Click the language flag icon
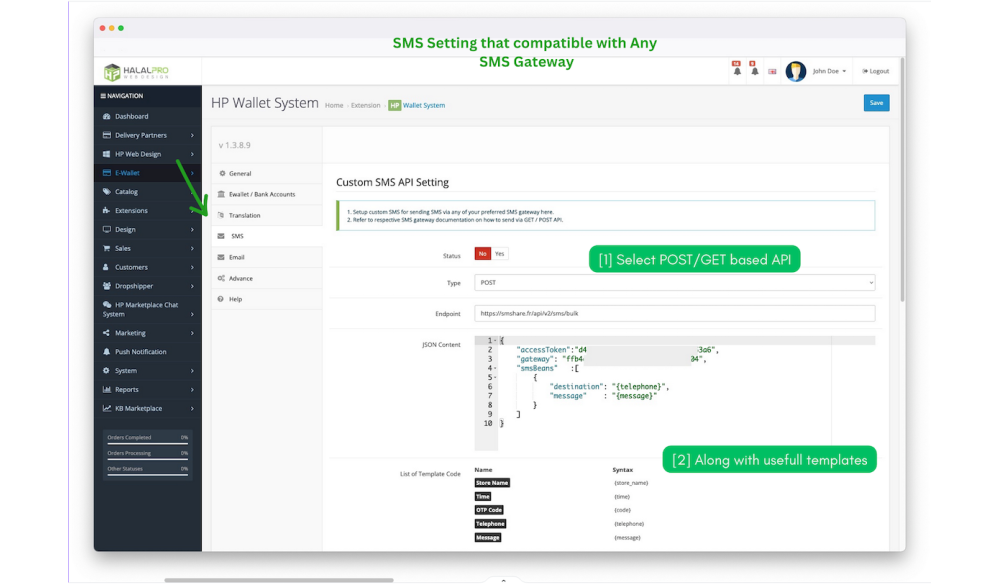The width and height of the screenshot is (1000, 585). tap(772, 72)
